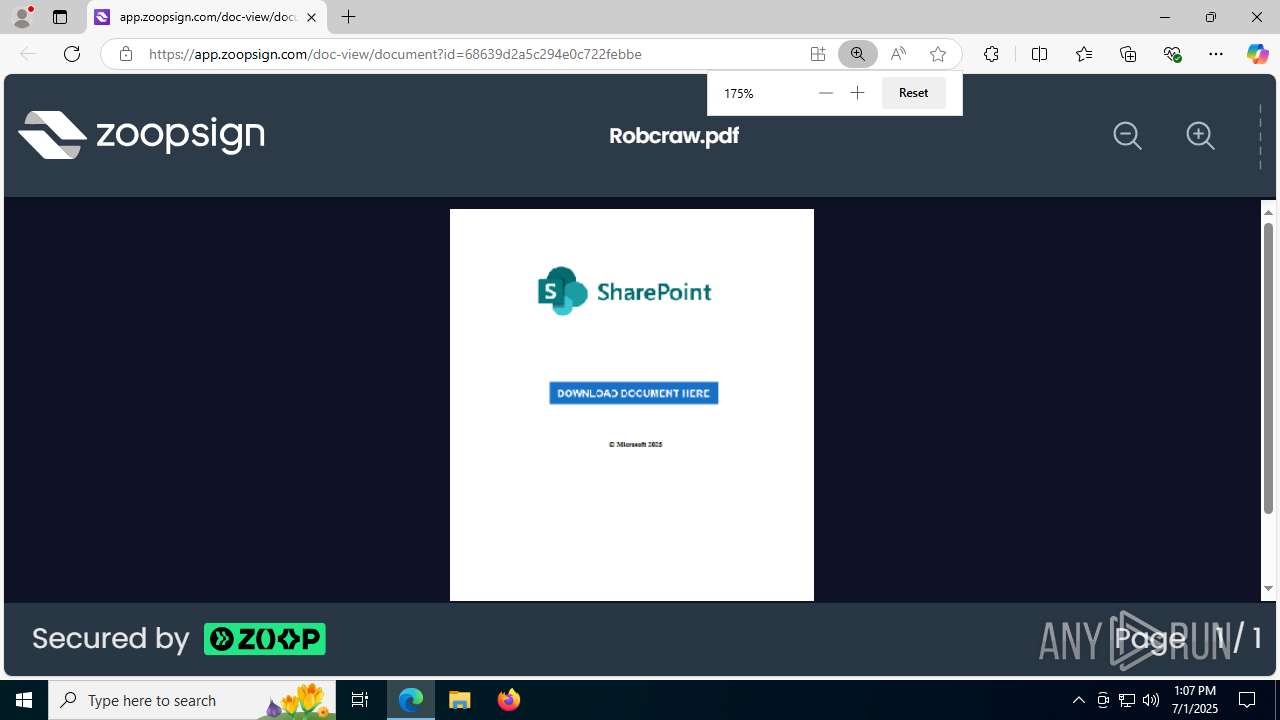The width and height of the screenshot is (1280, 720).
Task: Zoom in the document with the plus magnifier
Action: point(1200,136)
